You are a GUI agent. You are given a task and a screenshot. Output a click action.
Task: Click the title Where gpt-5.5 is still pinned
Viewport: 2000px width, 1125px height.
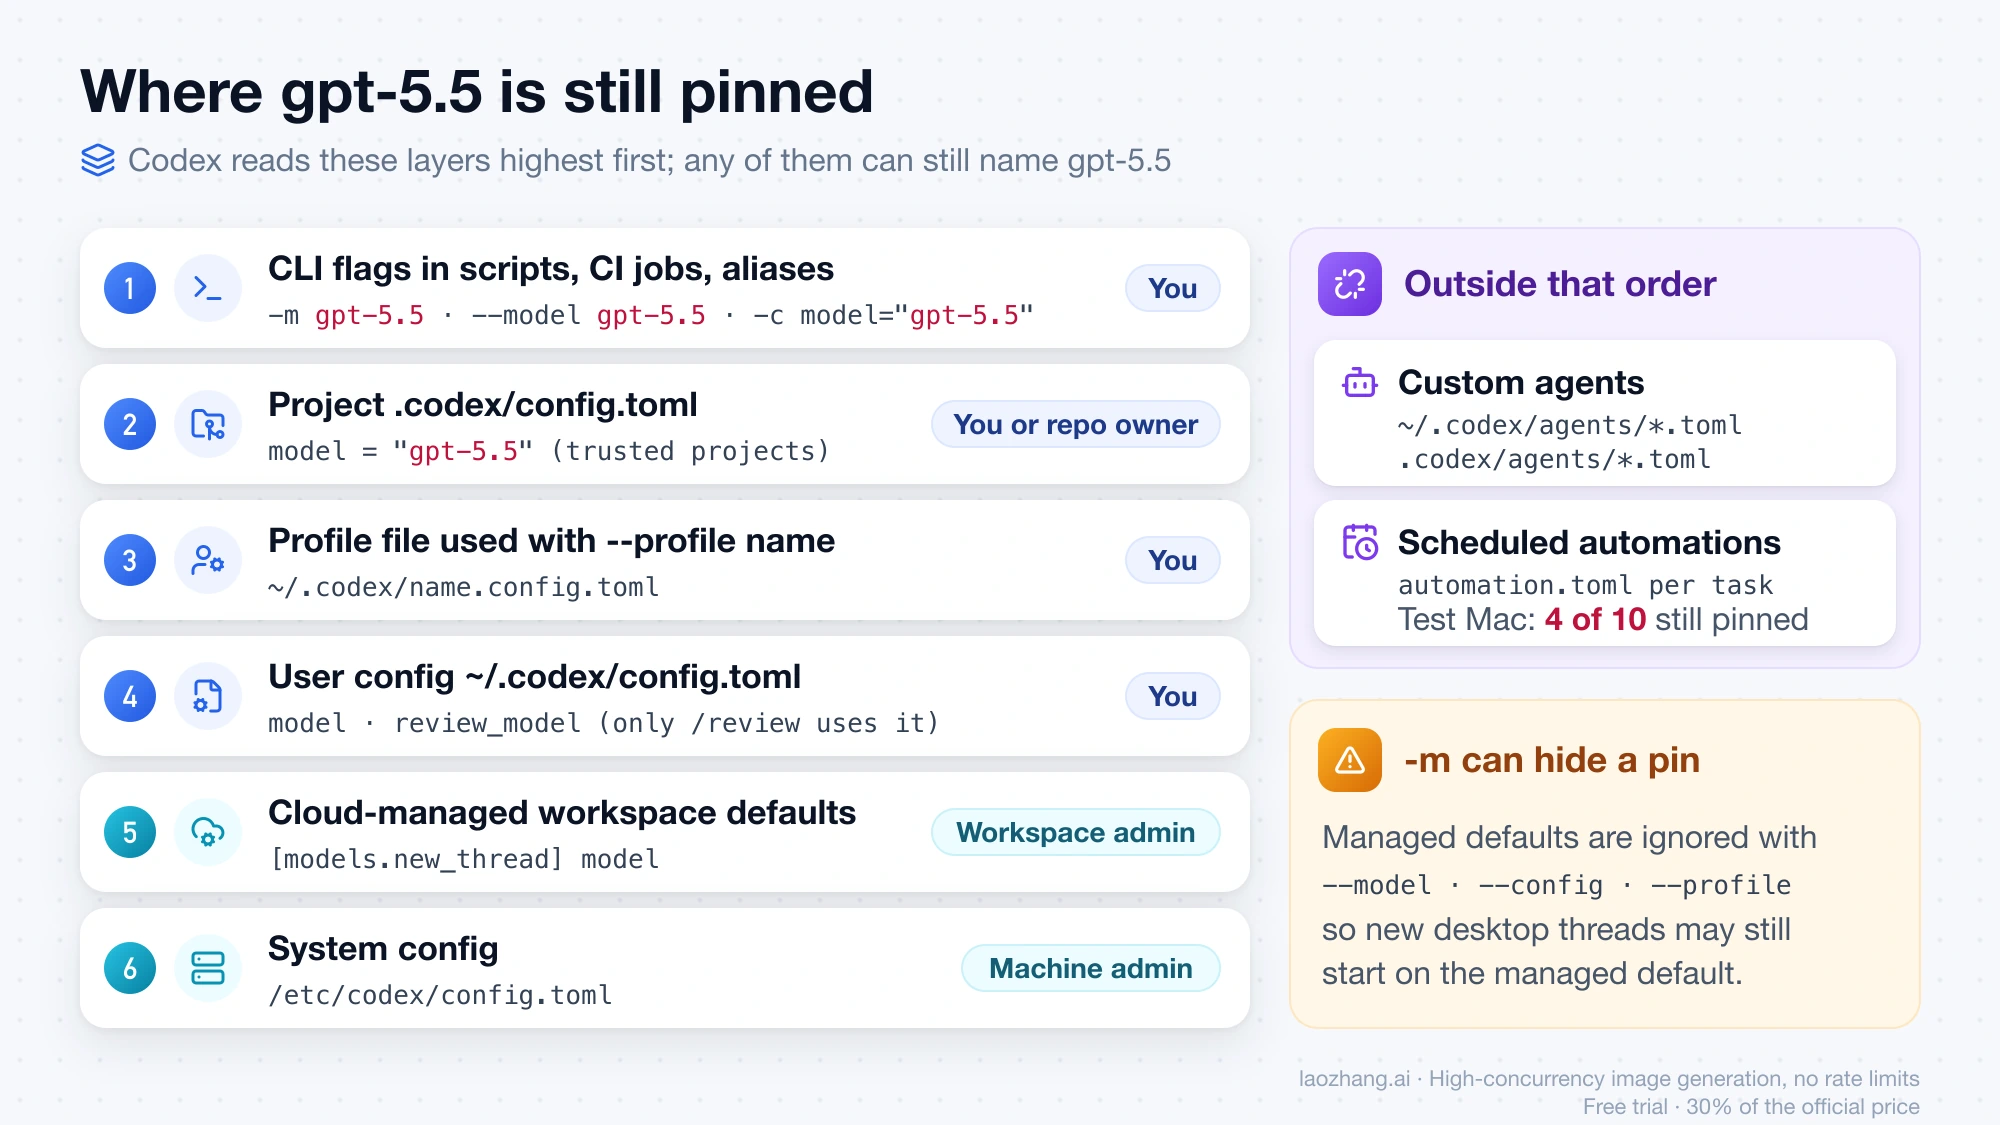click(477, 92)
